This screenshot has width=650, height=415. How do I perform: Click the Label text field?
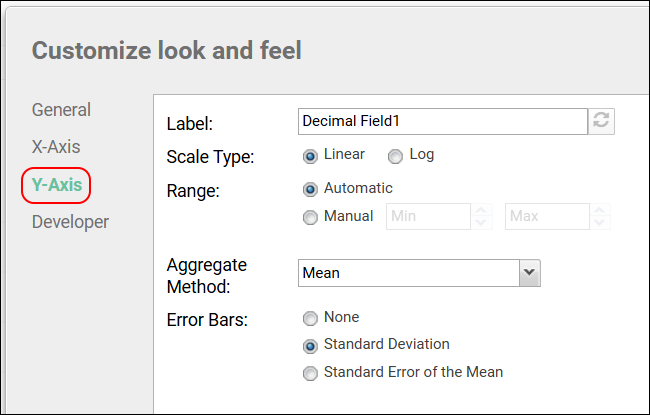click(442, 121)
